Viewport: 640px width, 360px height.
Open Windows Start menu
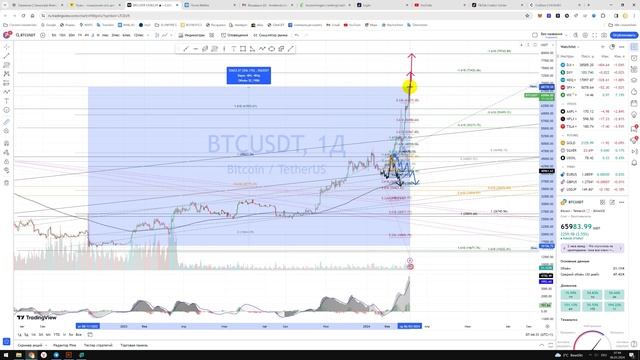point(6,355)
